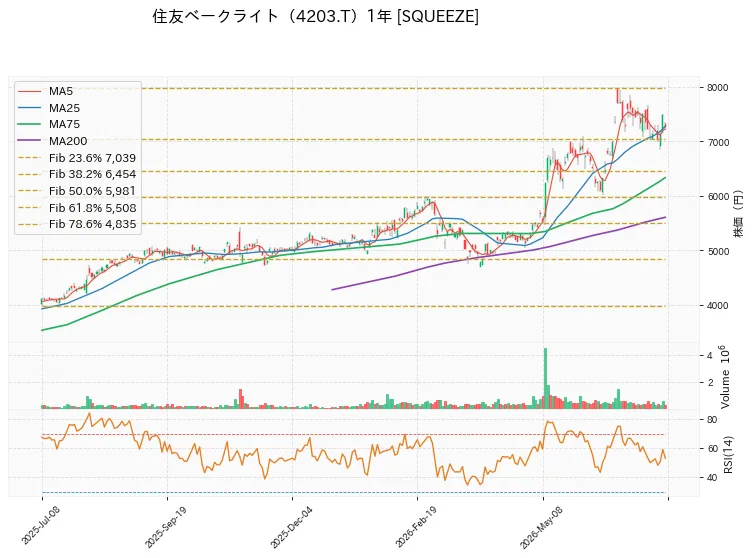Click the Volume axis title

click(x=725, y=377)
